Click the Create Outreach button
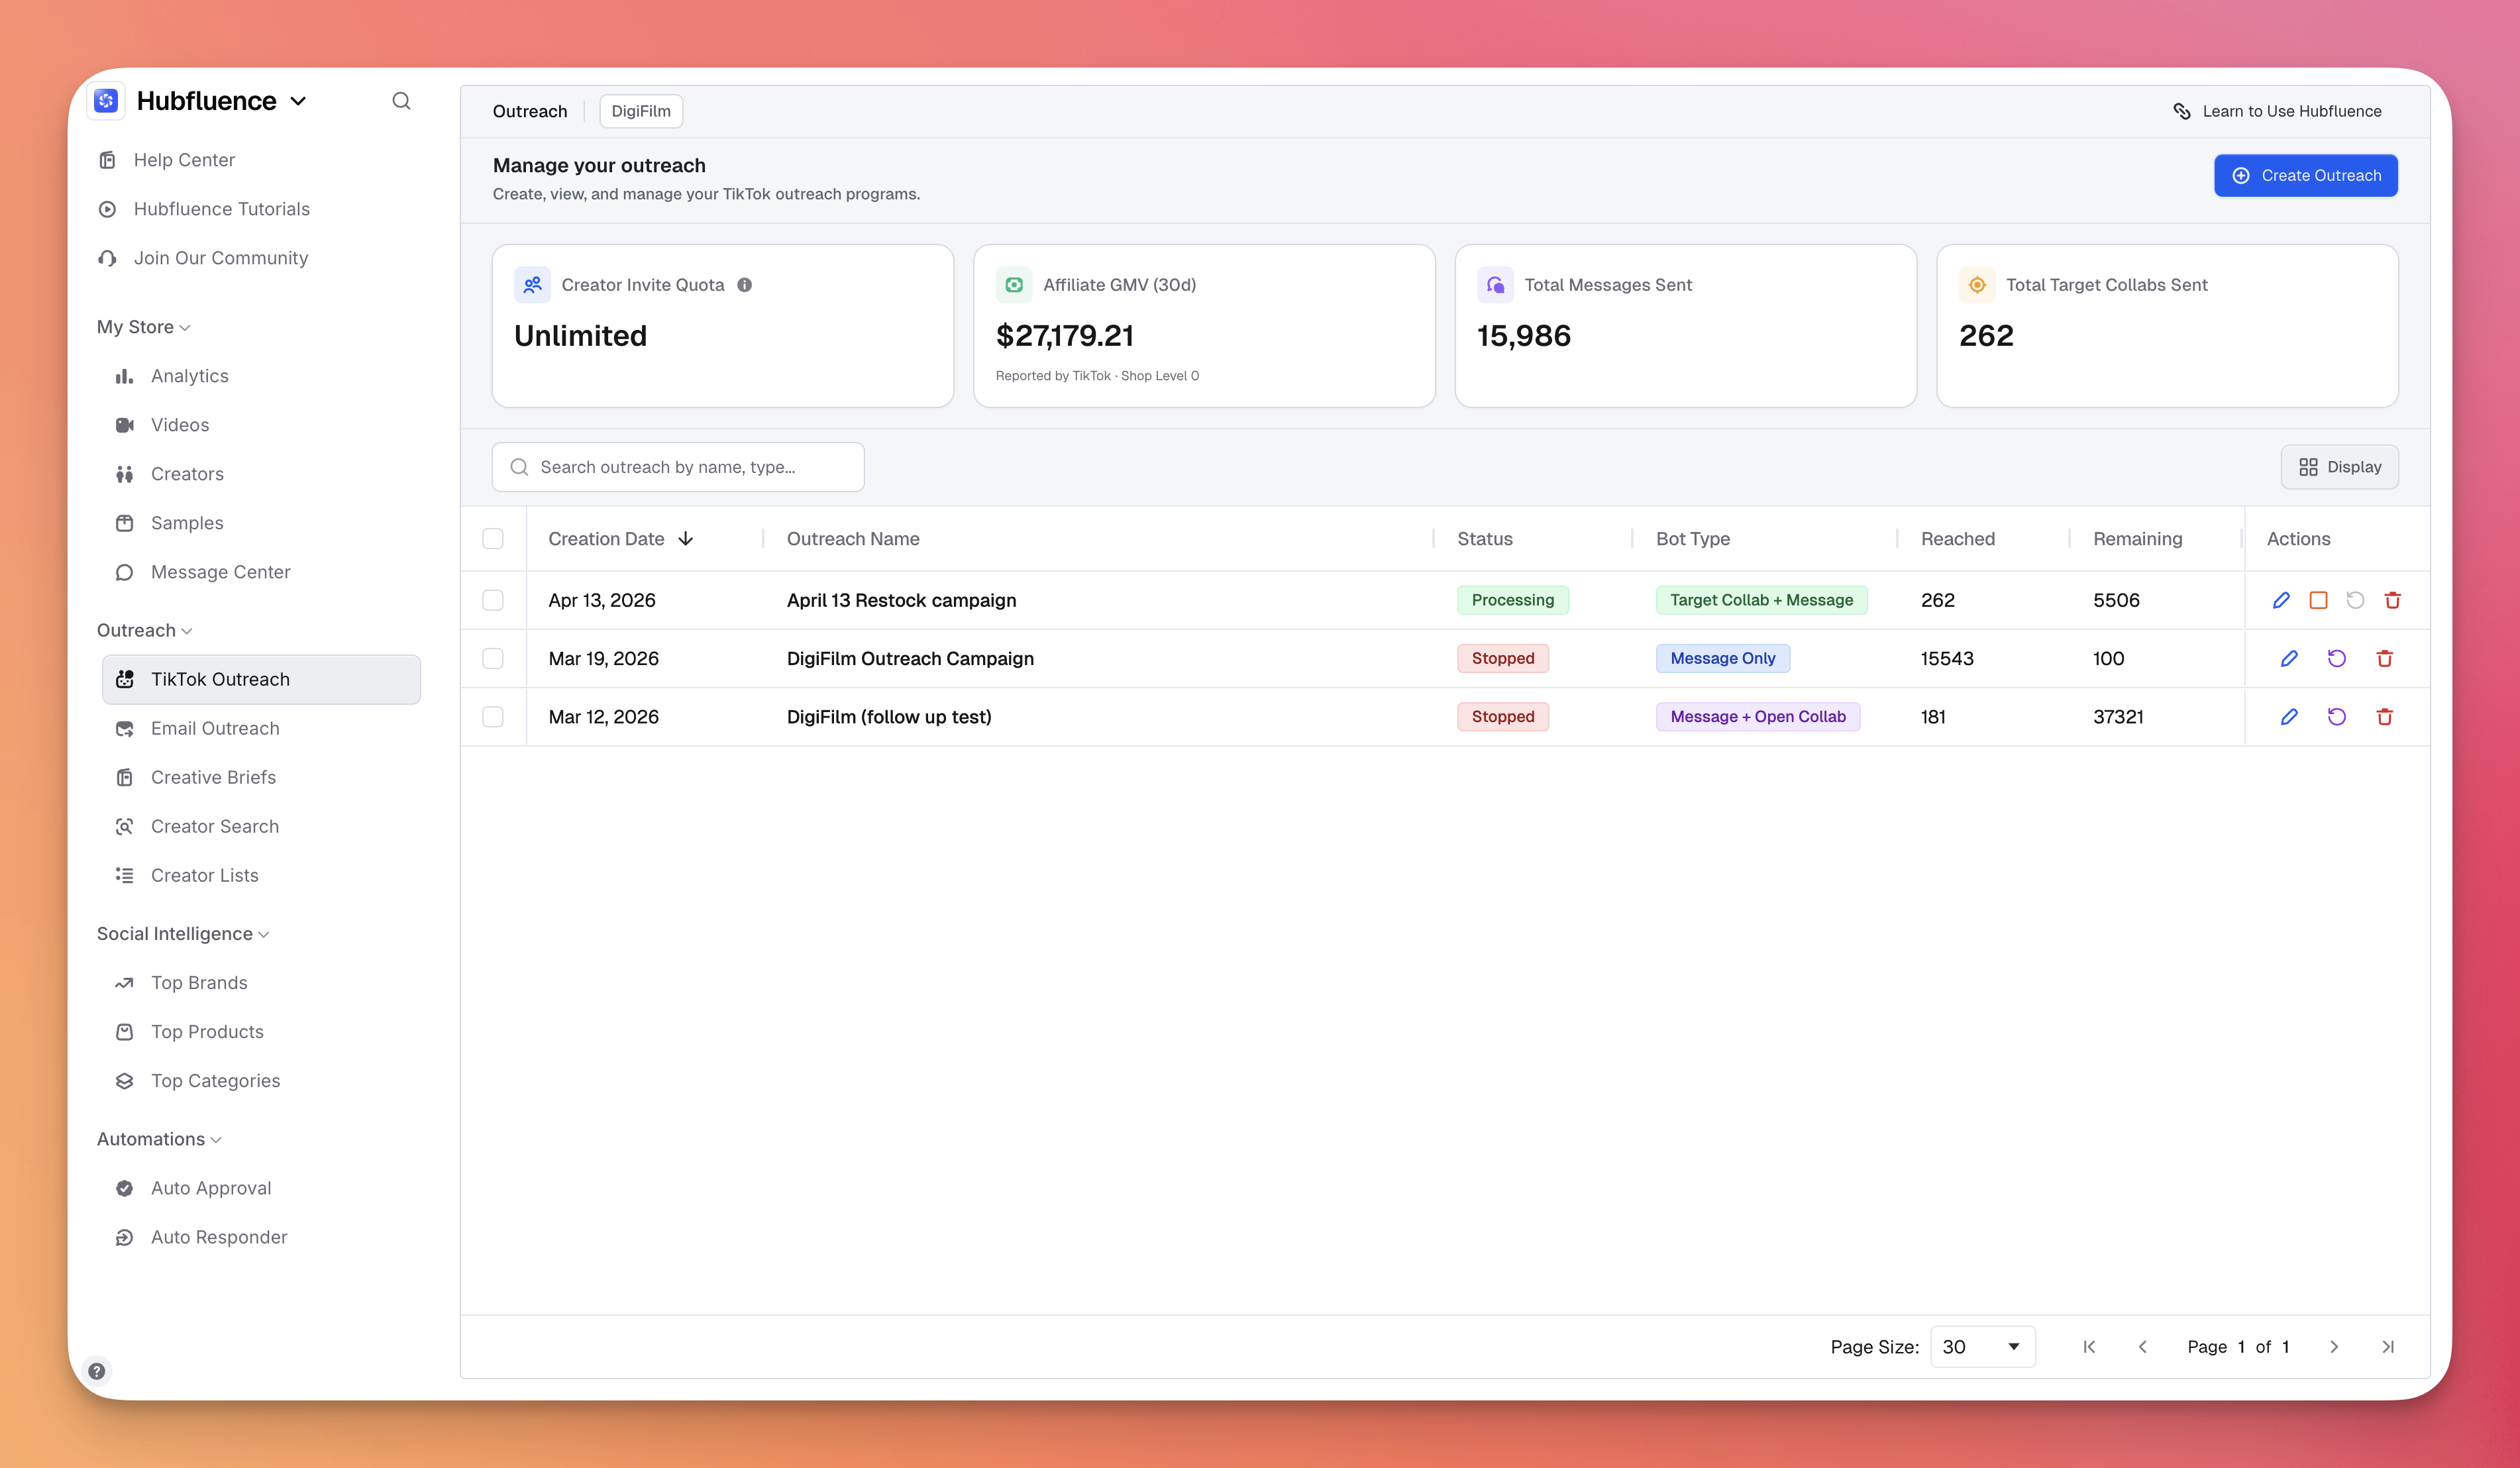The height and width of the screenshot is (1468, 2520). click(2305, 175)
